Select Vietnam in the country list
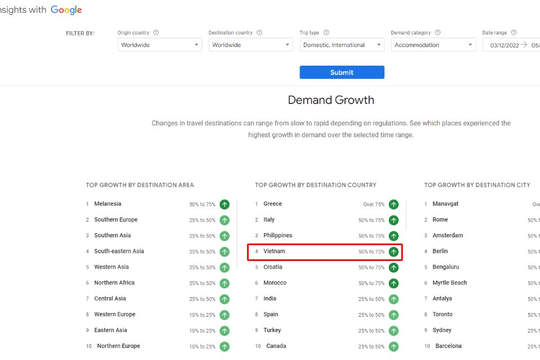The width and height of the screenshot is (540, 360). 274,251
